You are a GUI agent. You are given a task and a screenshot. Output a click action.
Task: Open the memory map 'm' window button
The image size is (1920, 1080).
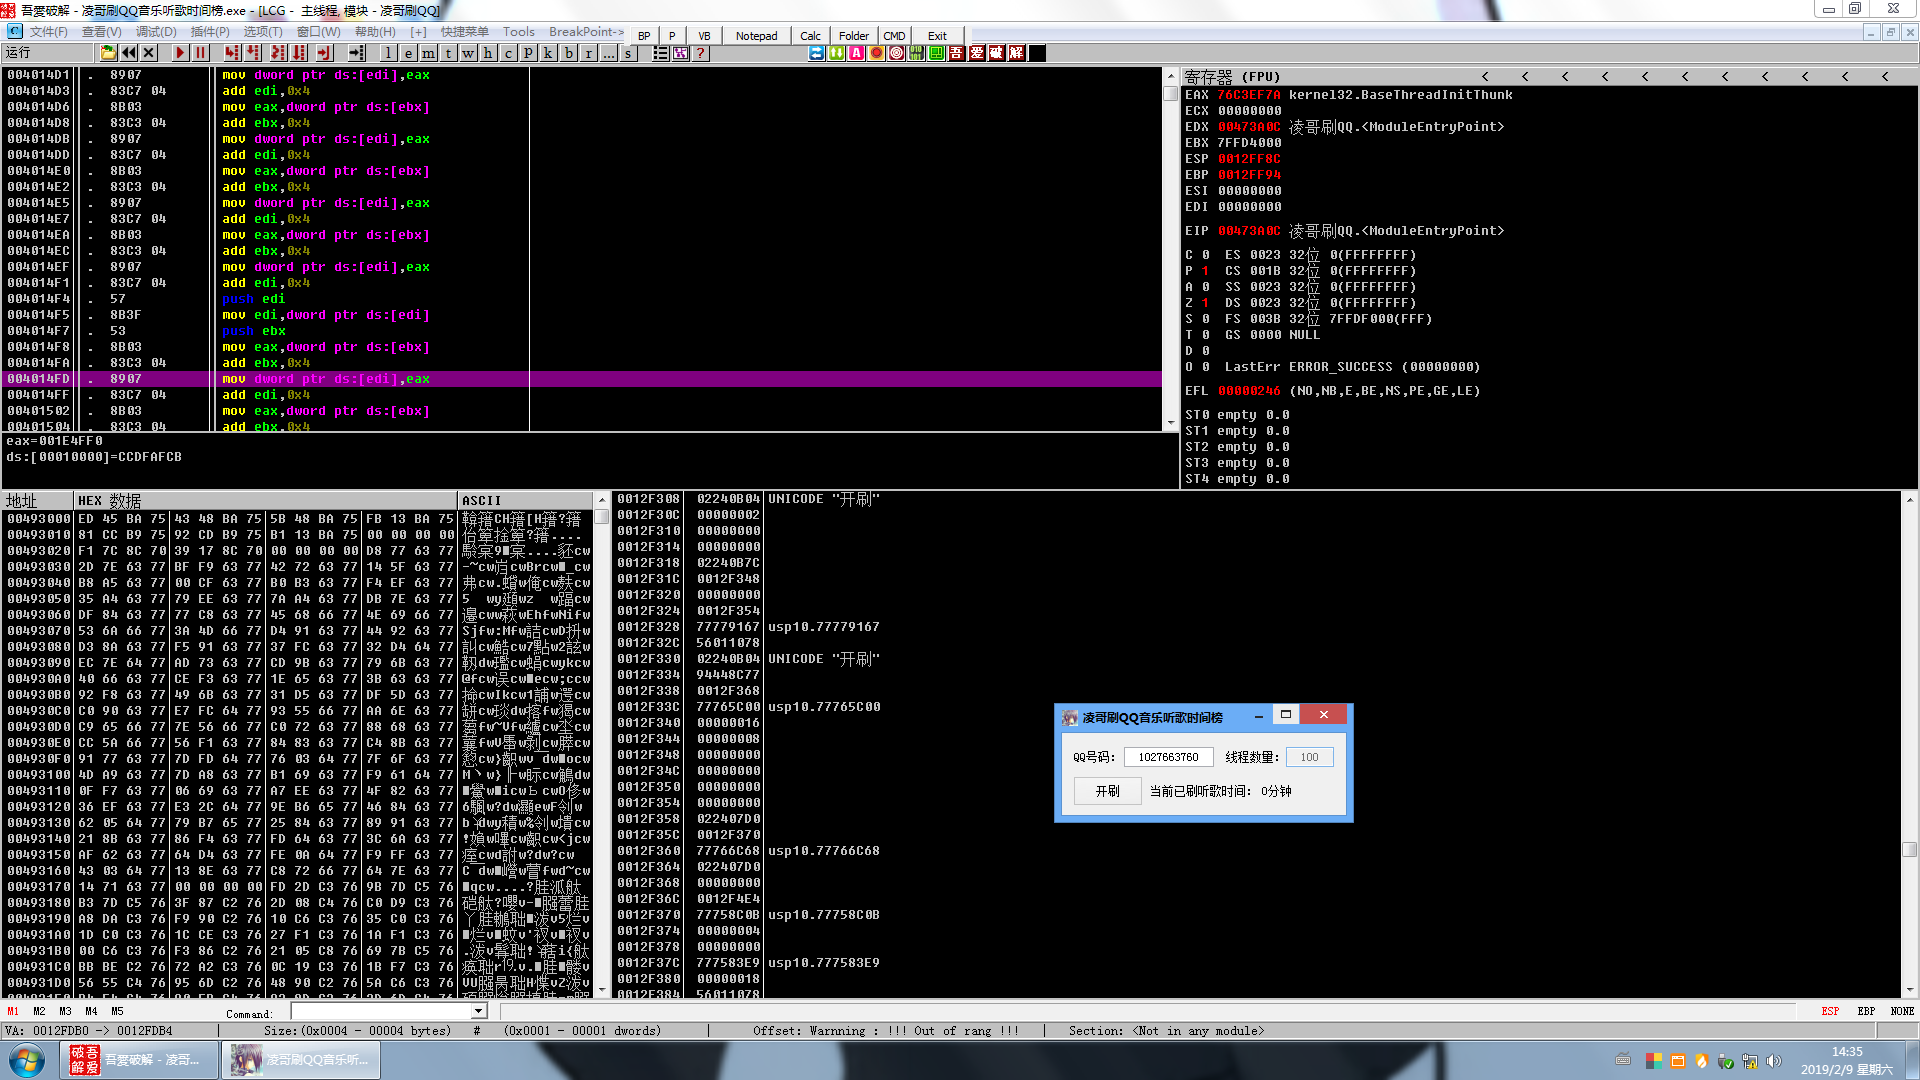pos(428,53)
